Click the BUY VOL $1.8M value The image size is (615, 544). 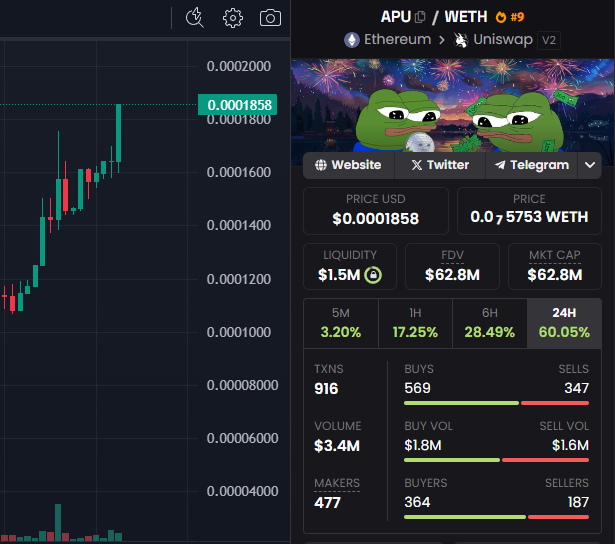(423, 445)
